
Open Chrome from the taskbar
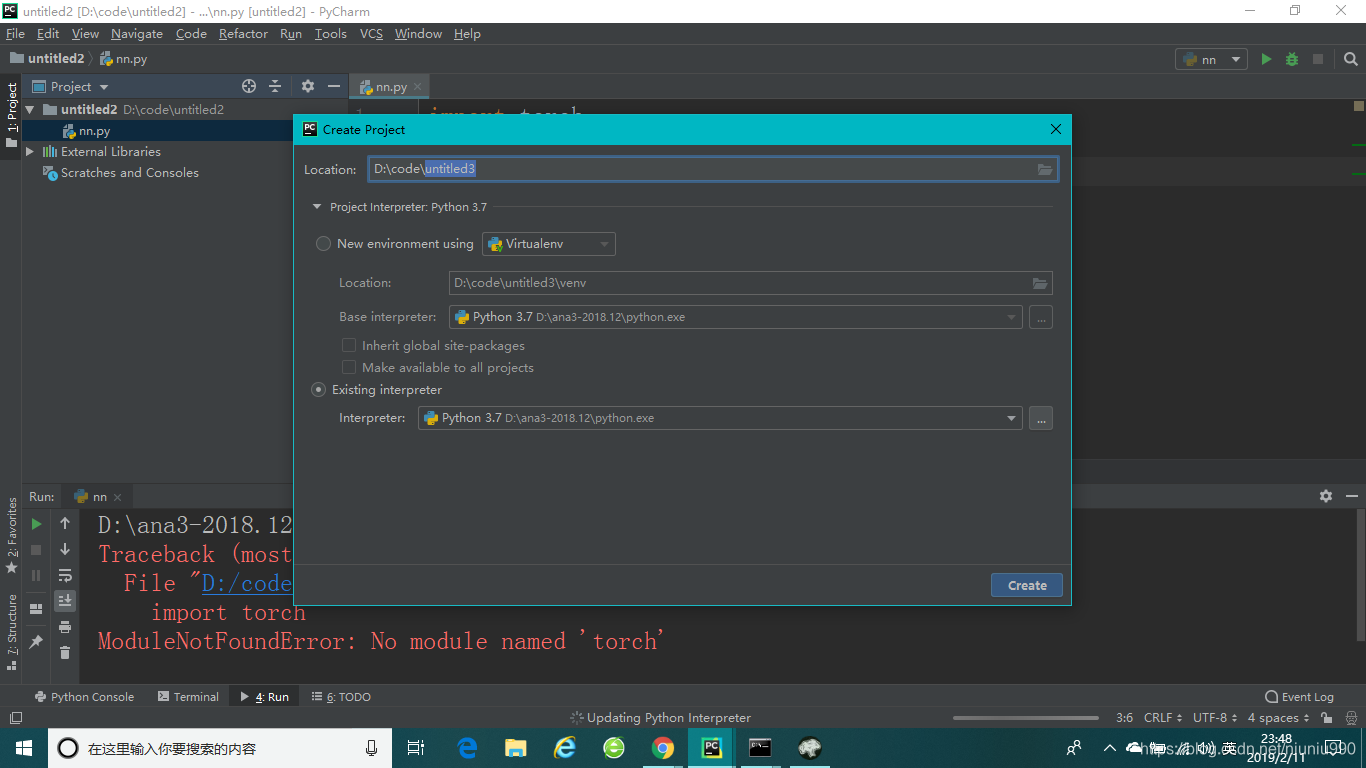pos(662,748)
